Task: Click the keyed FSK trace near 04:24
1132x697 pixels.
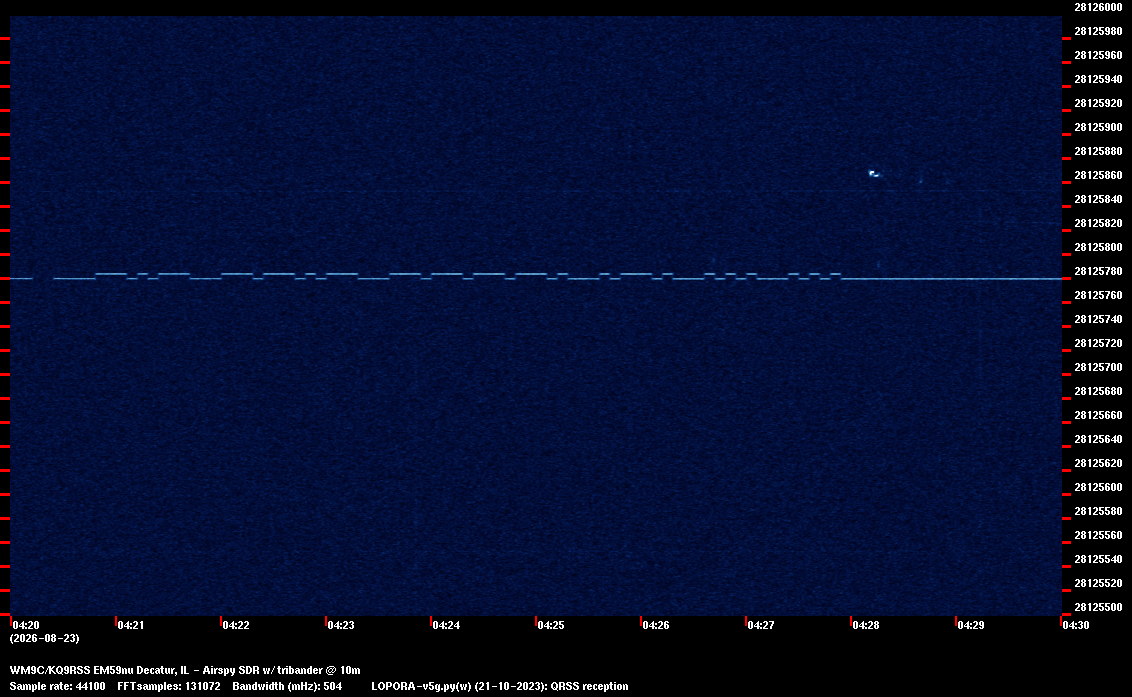Action: click(446, 274)
